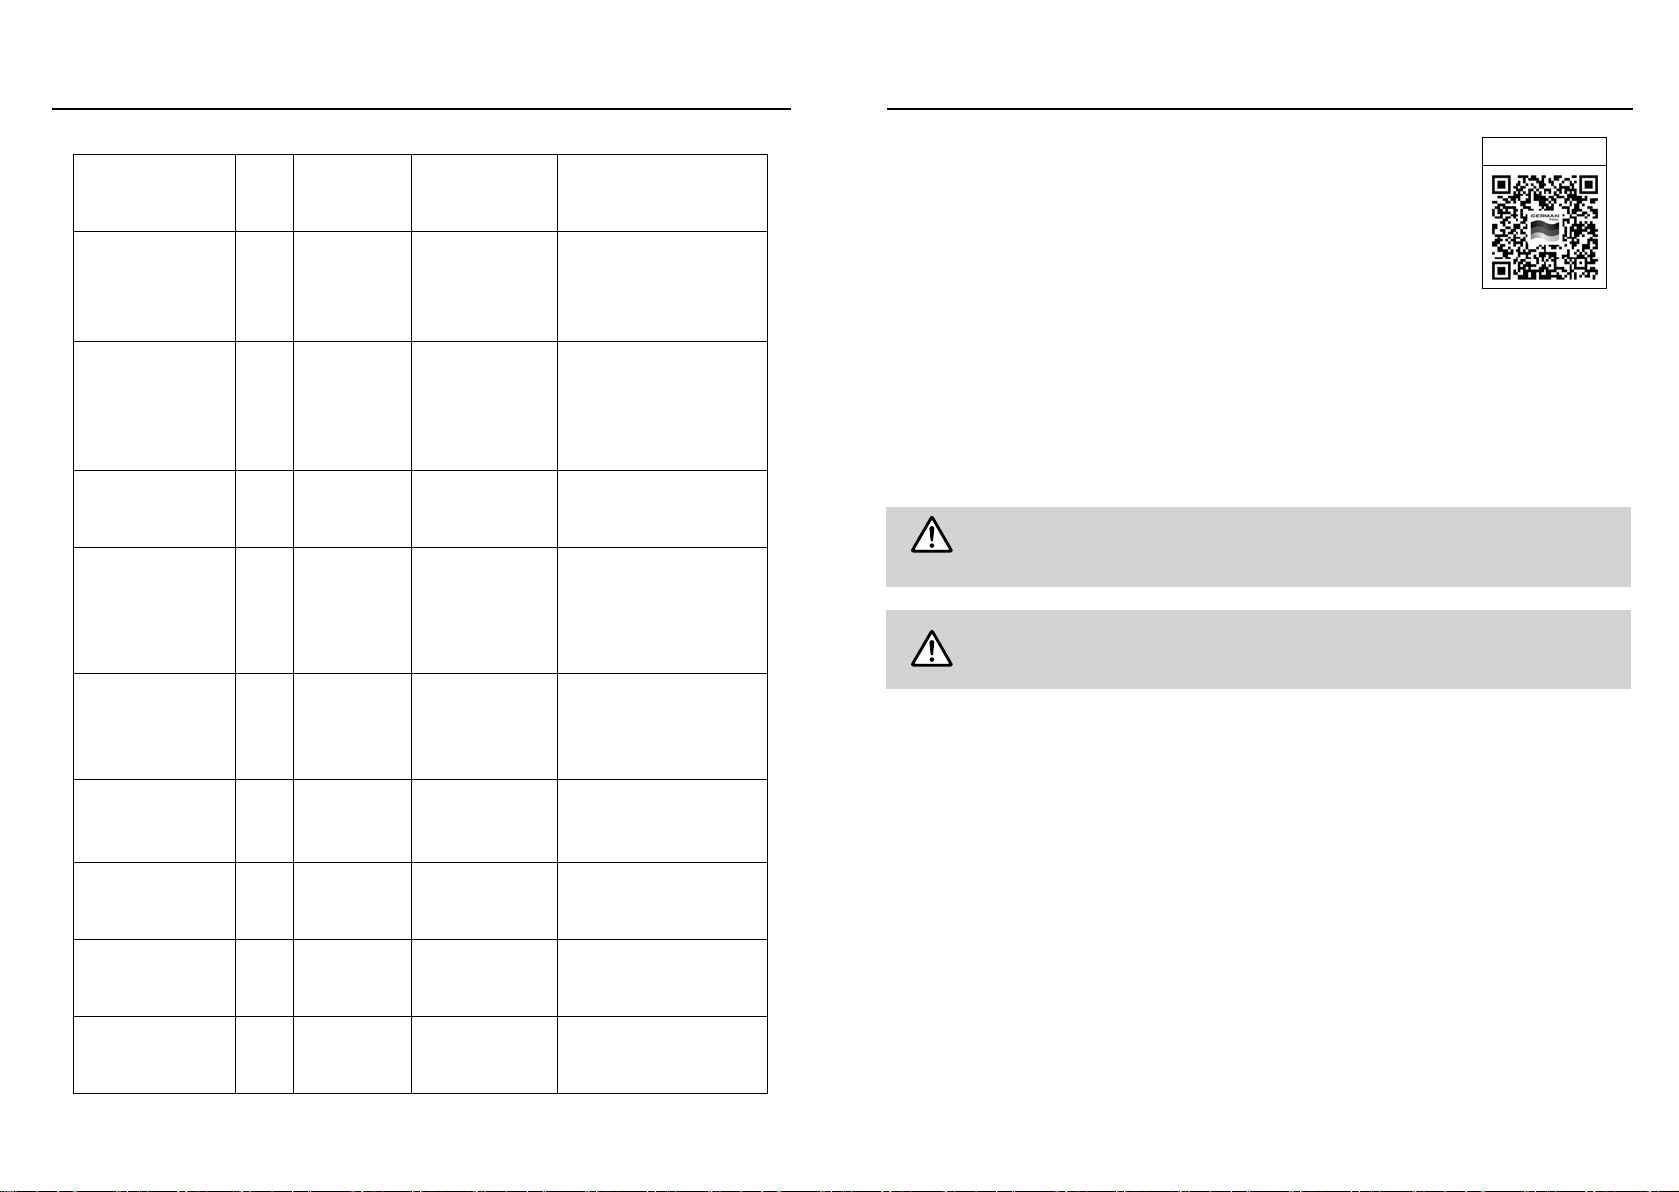This screenshot has width=1679, height=1192.
Task: Click the upper warning triangle icon
Action: click(932, 536)
